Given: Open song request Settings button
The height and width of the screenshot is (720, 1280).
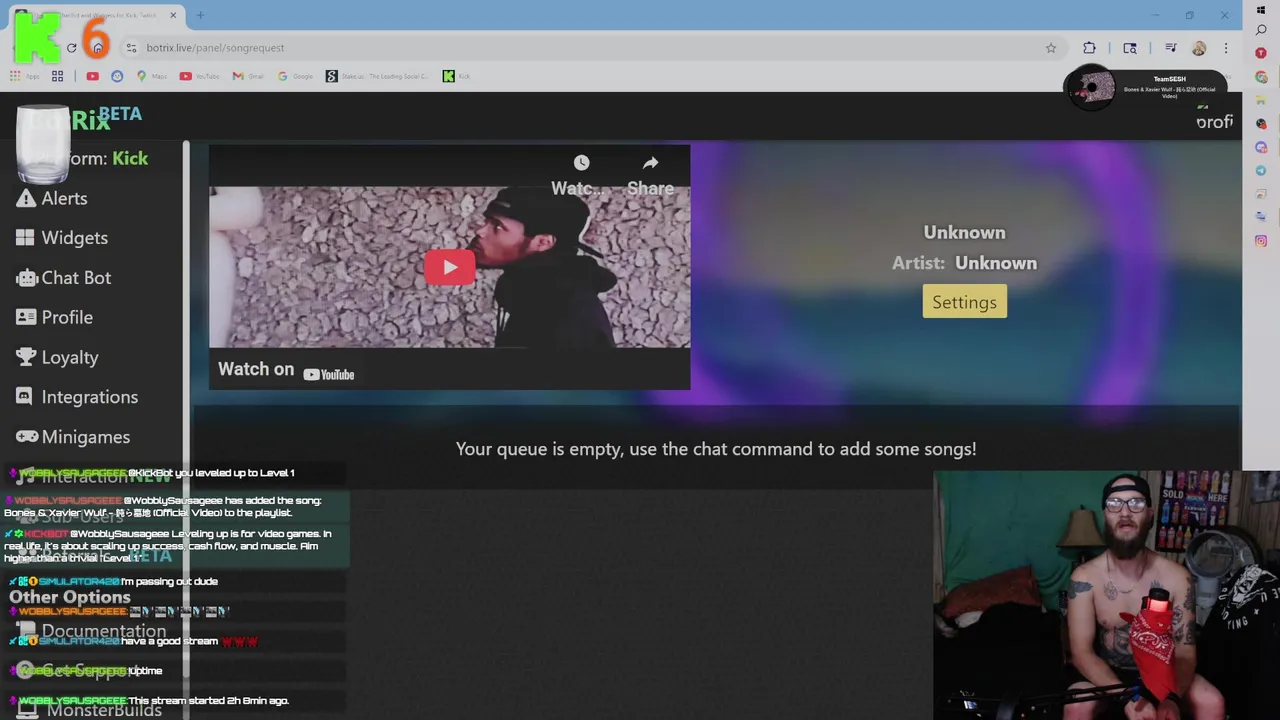Looking at the screenshot, I should tap(964, 302).
